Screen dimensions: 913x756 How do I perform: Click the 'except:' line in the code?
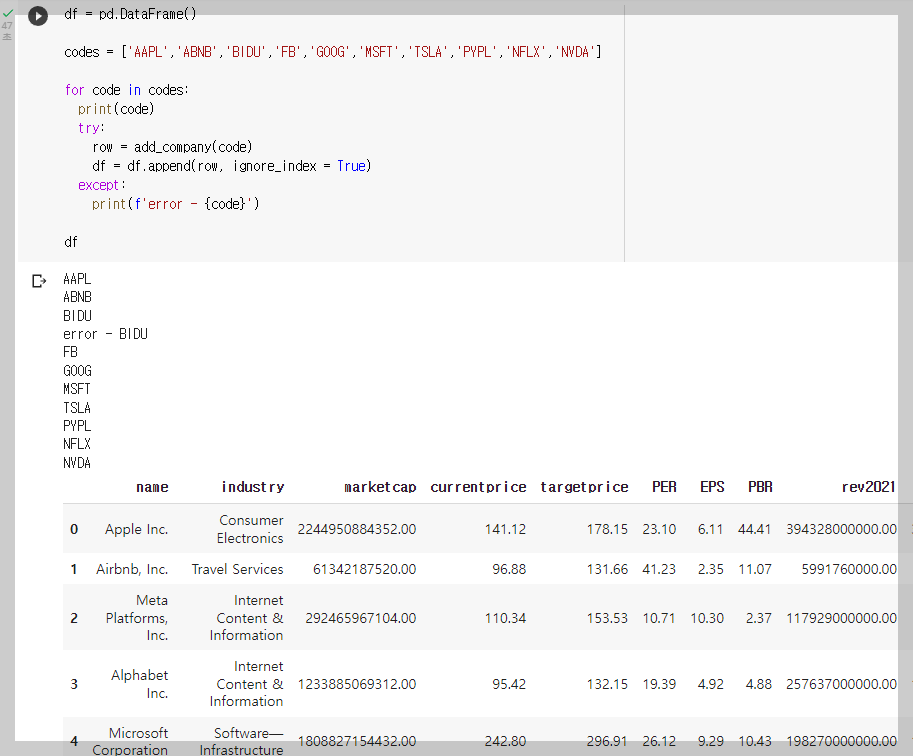(x=102, y=185)
